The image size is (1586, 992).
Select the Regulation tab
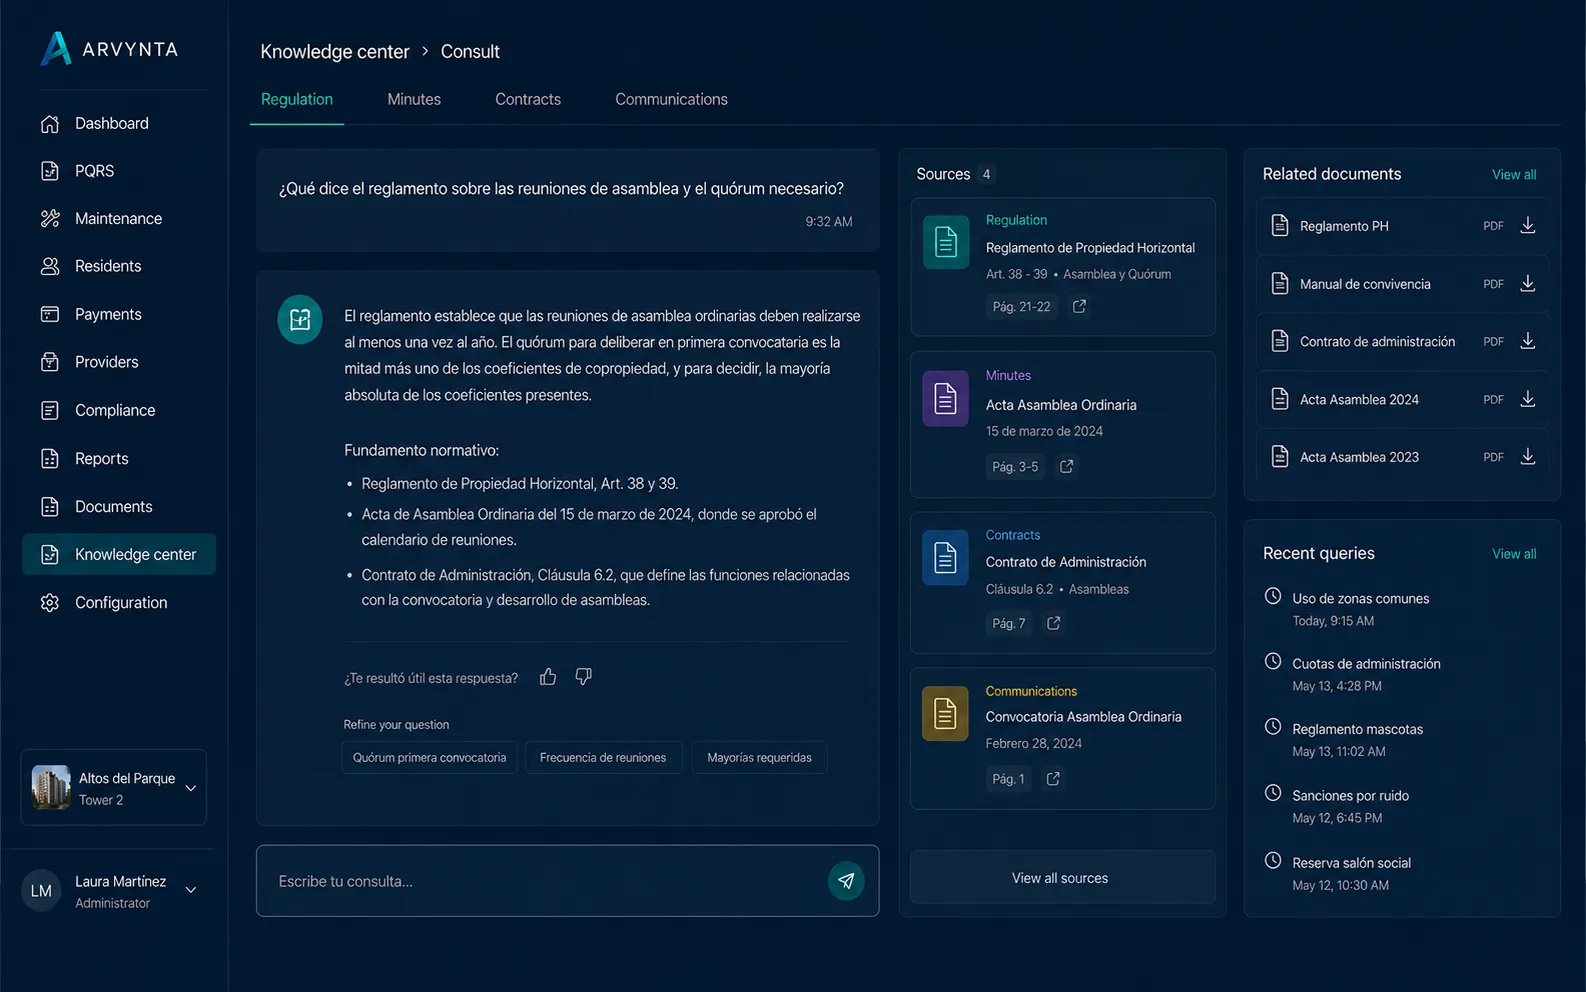coord(297,99)
